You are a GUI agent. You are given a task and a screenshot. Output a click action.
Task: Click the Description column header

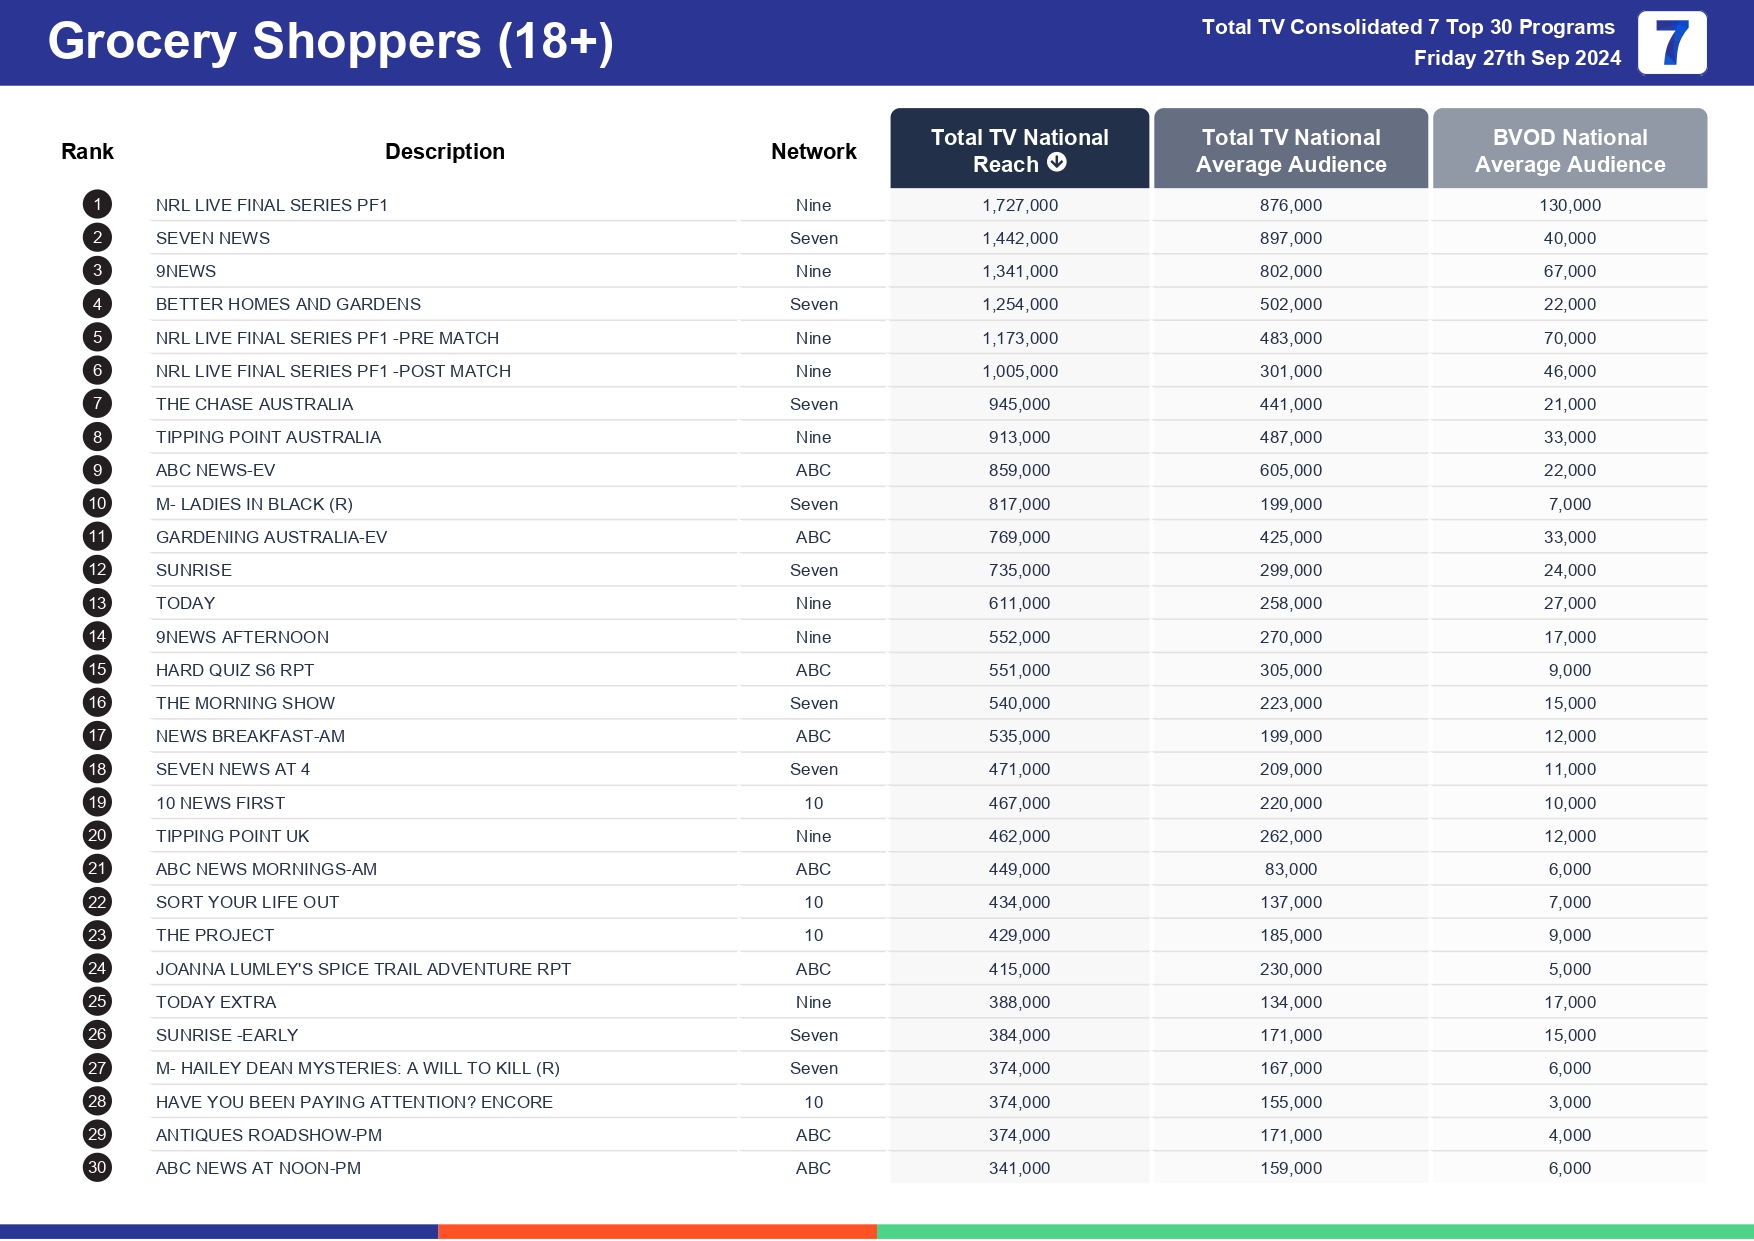[x=444, y=152]
